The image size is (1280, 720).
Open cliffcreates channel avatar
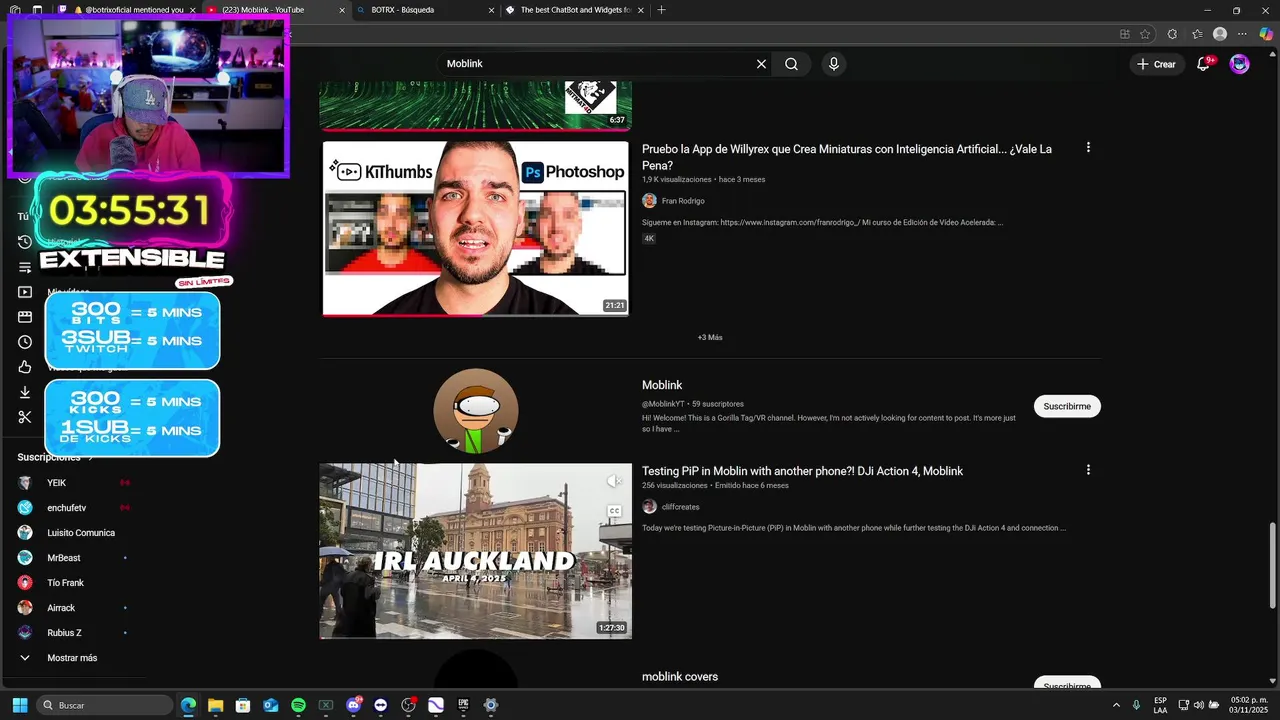(x=649, y=507)
